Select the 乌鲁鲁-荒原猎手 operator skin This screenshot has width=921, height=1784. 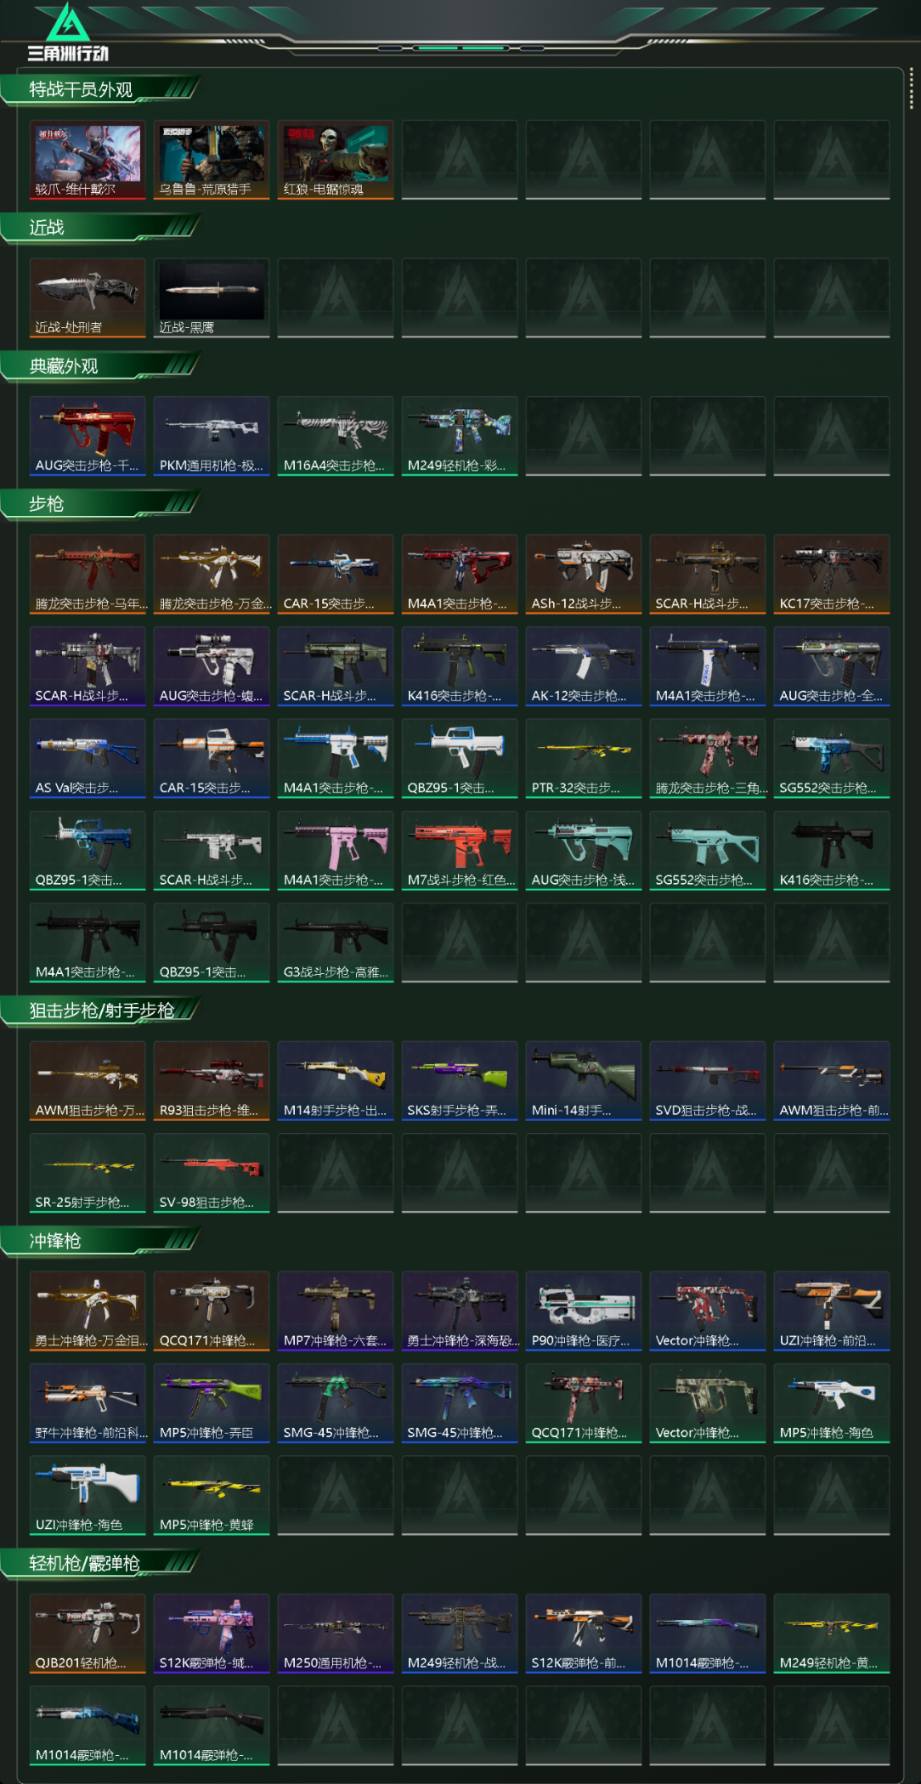[211, 160]
